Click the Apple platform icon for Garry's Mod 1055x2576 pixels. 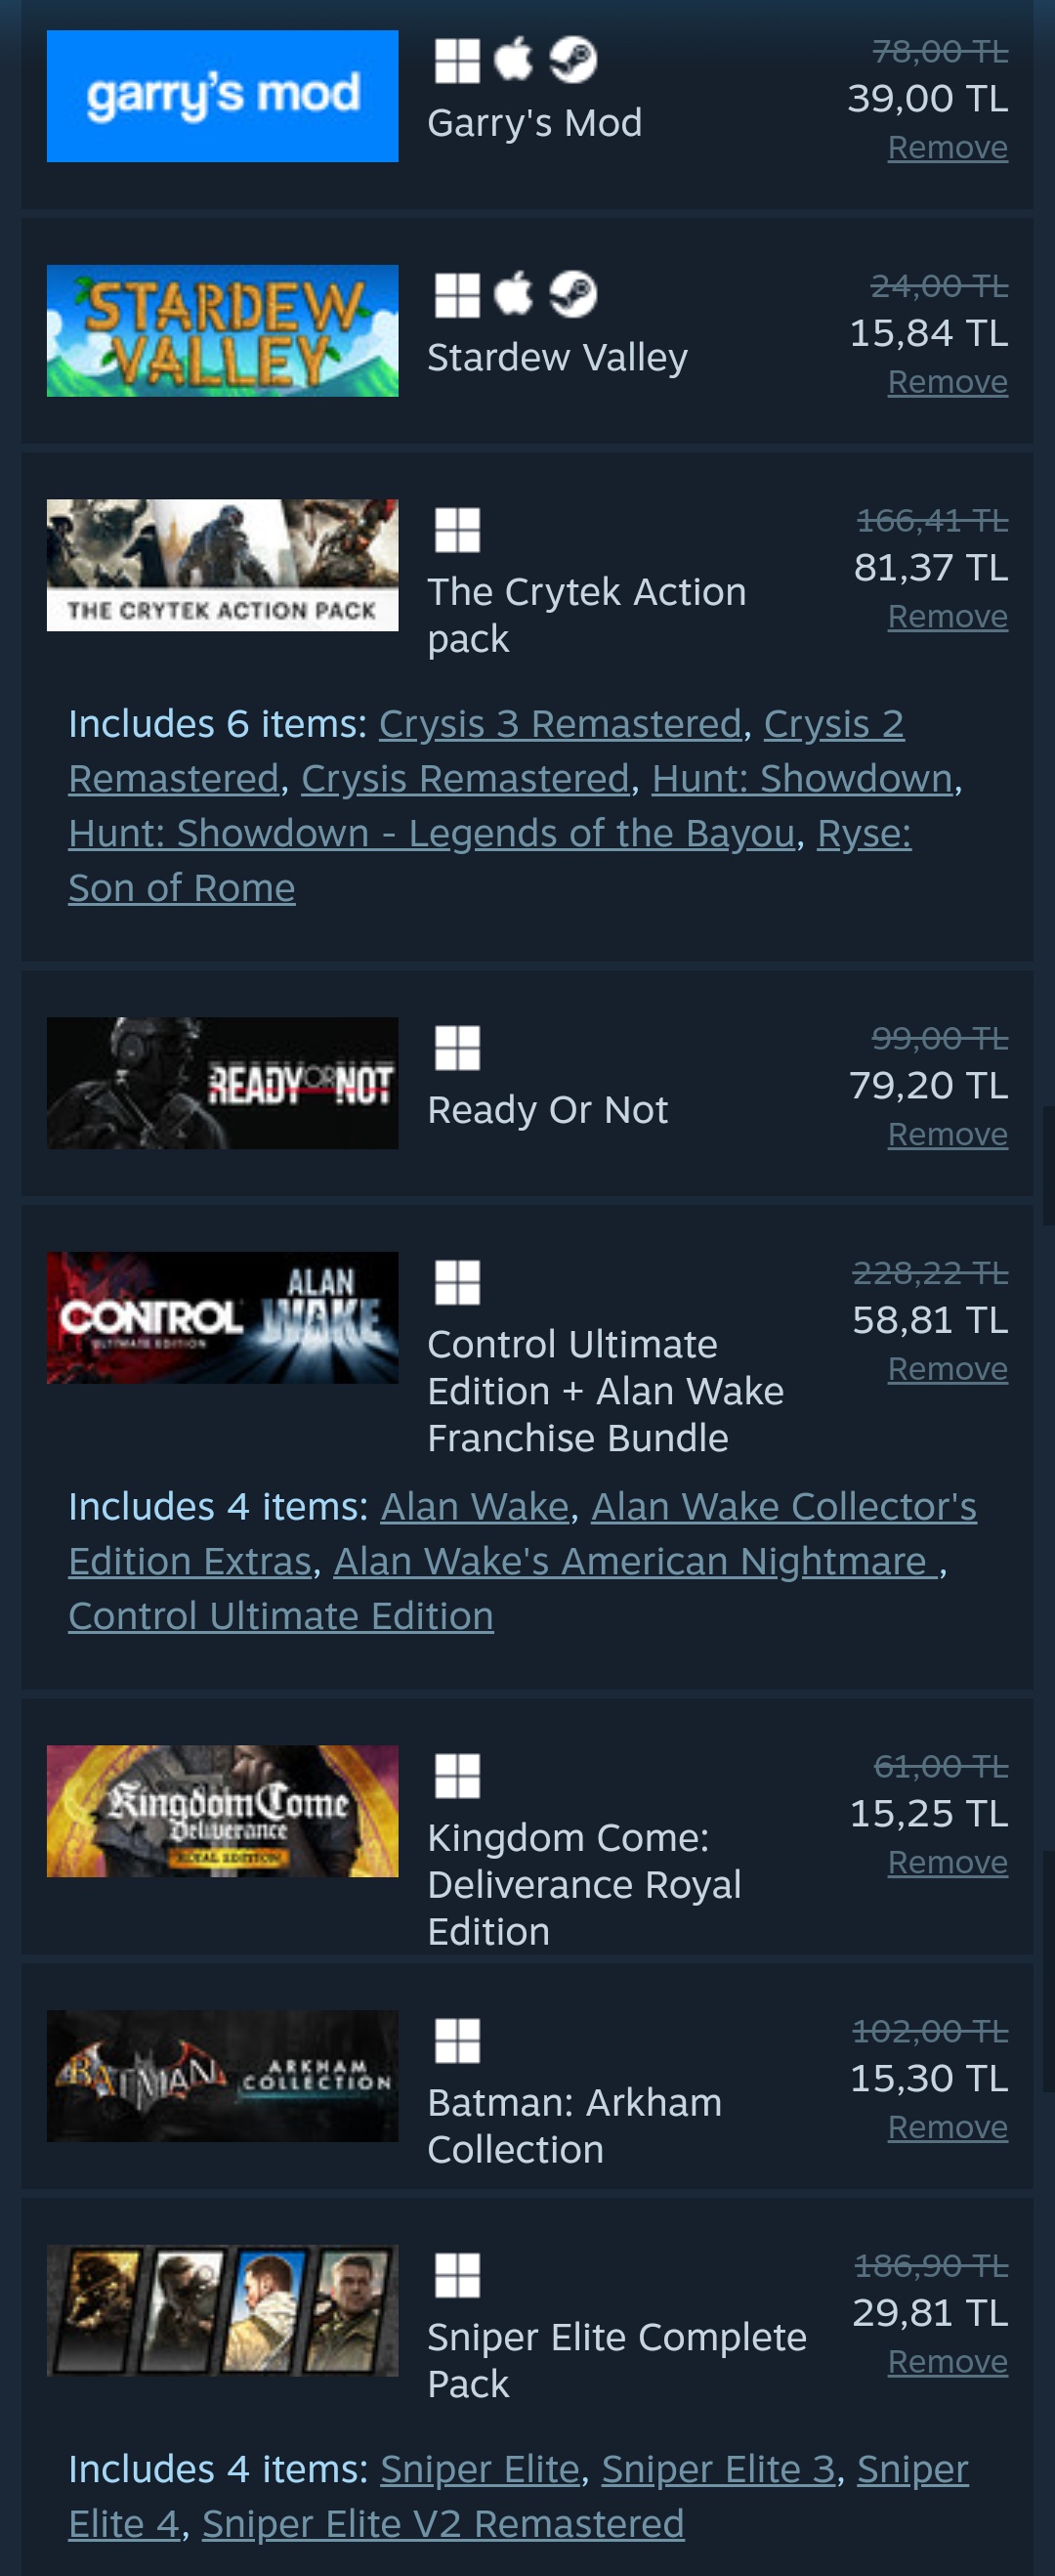[514, 59]
